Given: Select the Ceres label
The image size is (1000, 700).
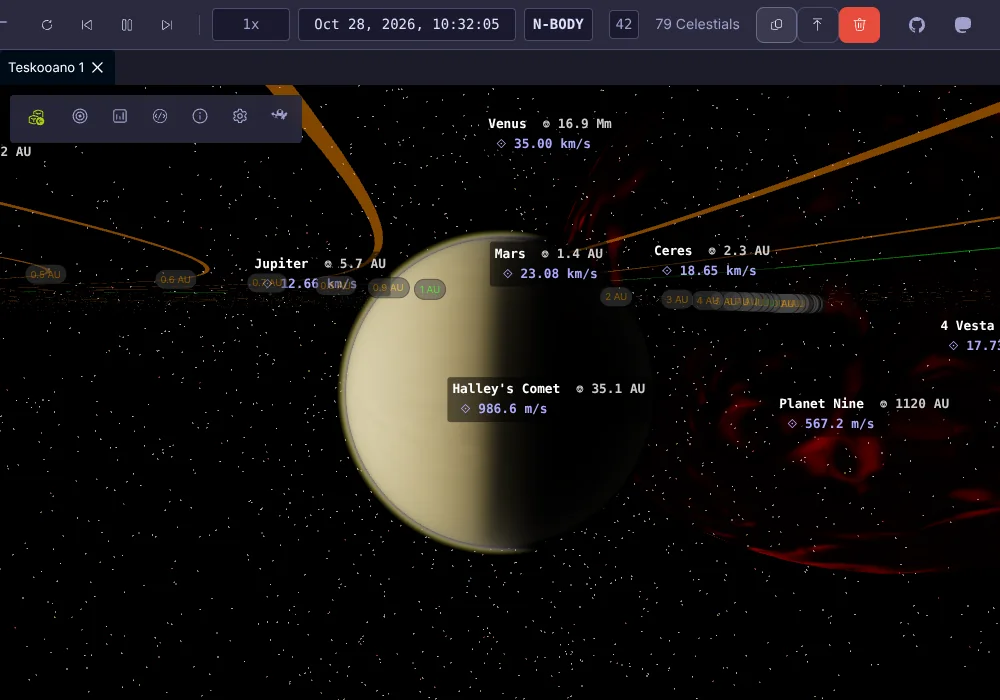Looking at the screenshot, I should pyautogui.click(x=673, y=251).
